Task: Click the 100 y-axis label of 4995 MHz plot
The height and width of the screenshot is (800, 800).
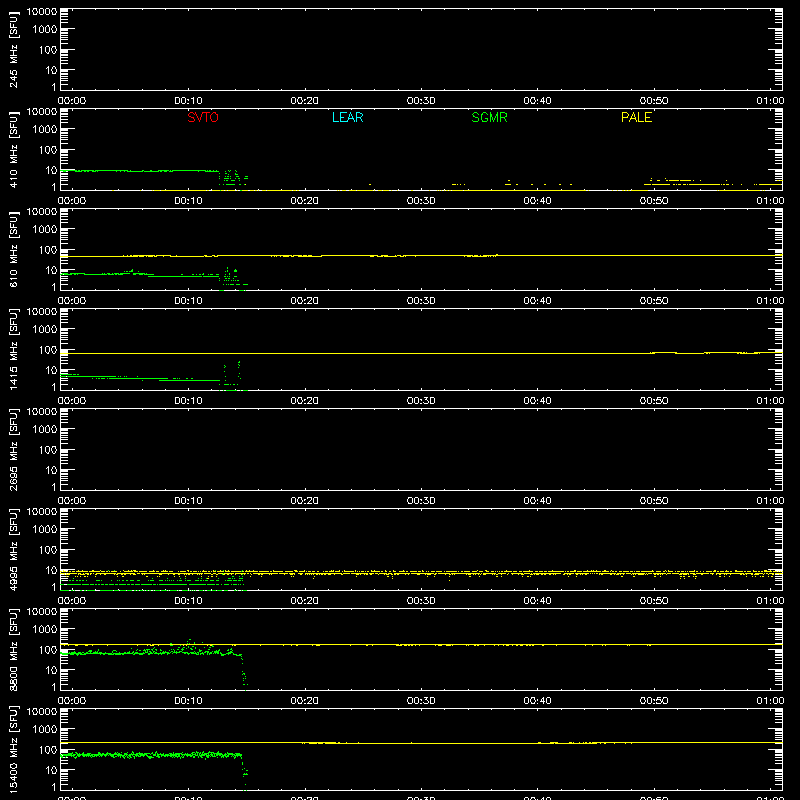Action: click(x=48, y=550)
